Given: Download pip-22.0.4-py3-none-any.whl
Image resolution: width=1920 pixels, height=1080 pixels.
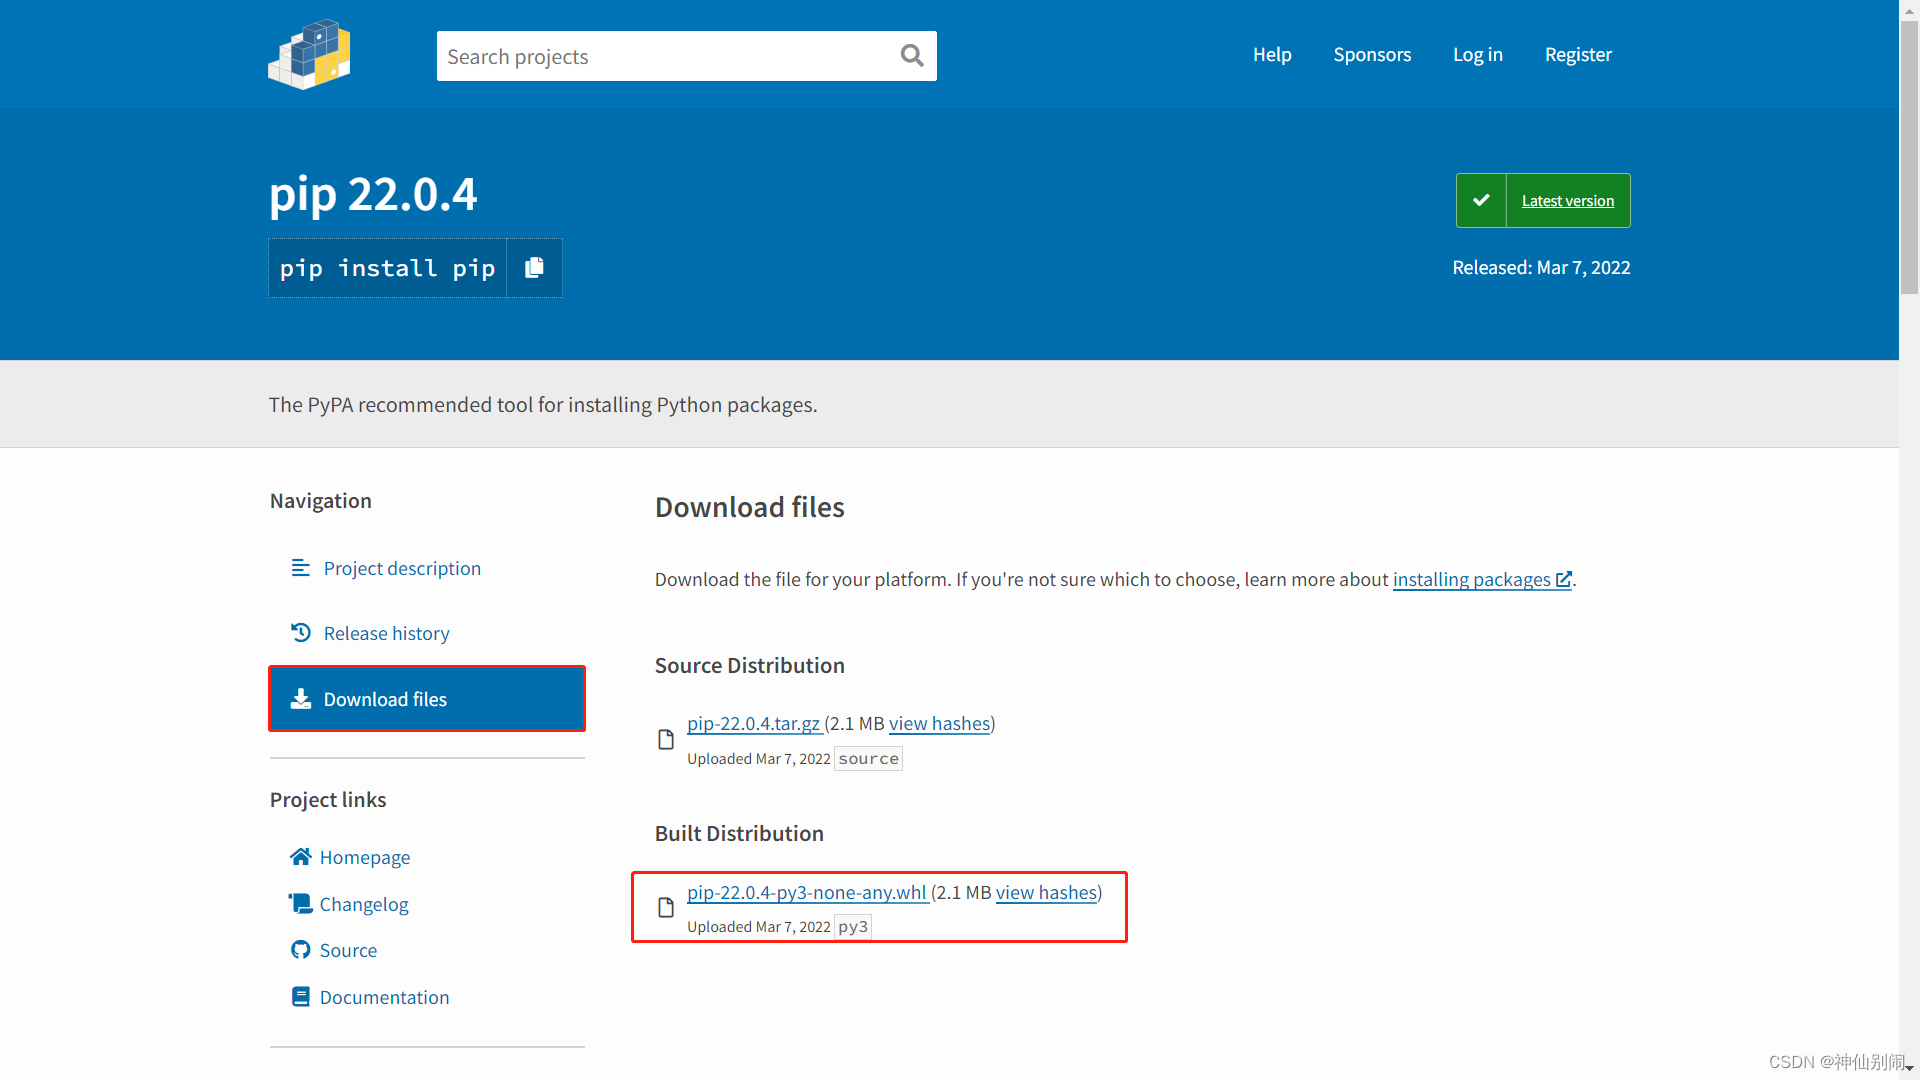Looking at the screenshot, I should [806, 892].
